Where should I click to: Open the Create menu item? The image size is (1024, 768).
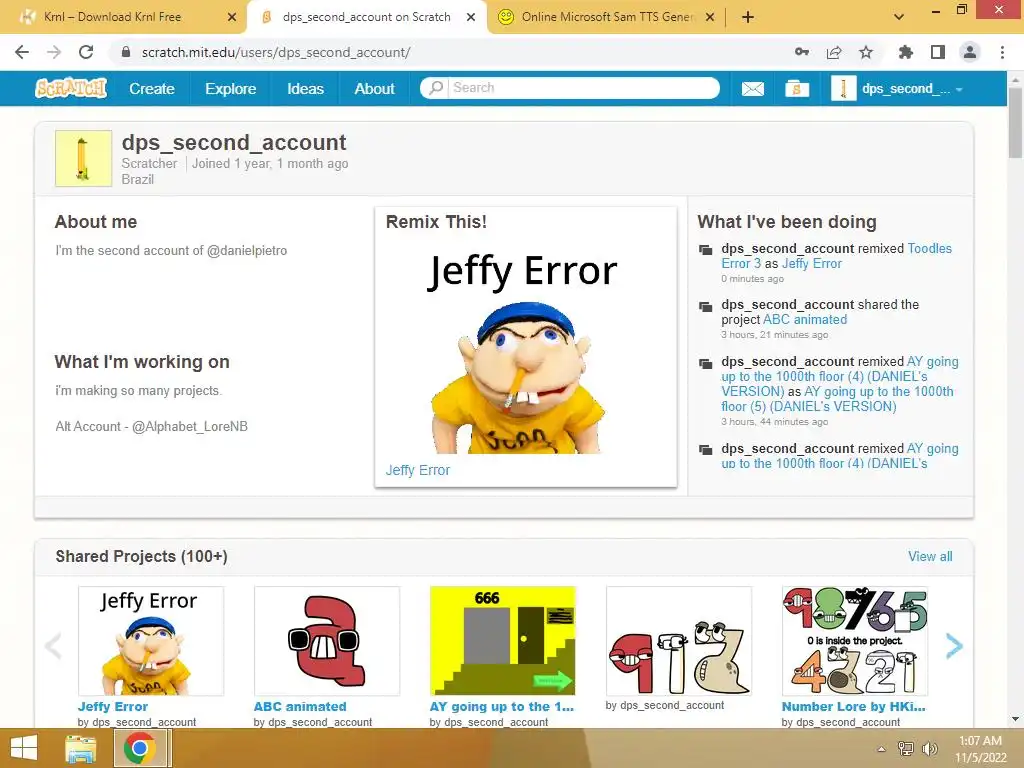click(x=152, y=89)
